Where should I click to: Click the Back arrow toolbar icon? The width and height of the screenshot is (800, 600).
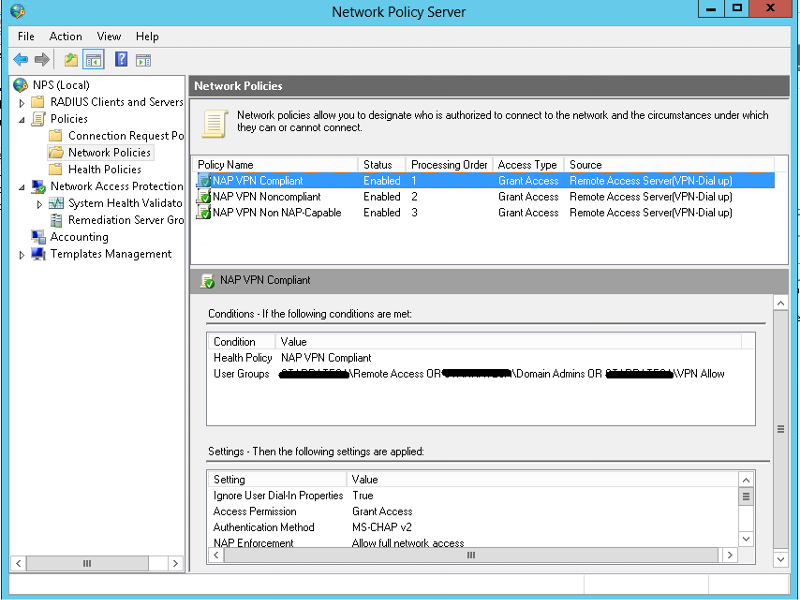click(x=20, y=60)
